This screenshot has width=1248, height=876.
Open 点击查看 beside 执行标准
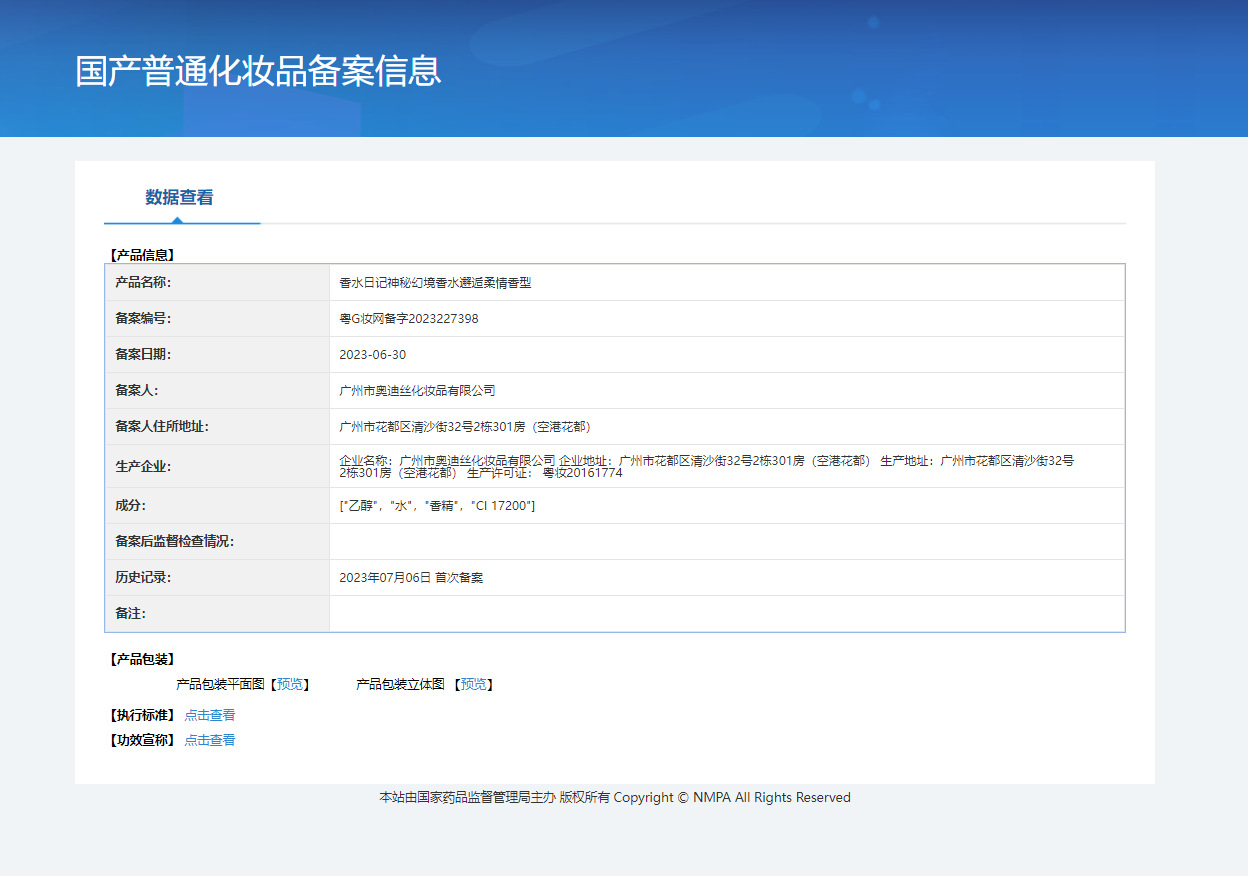click(210, 715)
